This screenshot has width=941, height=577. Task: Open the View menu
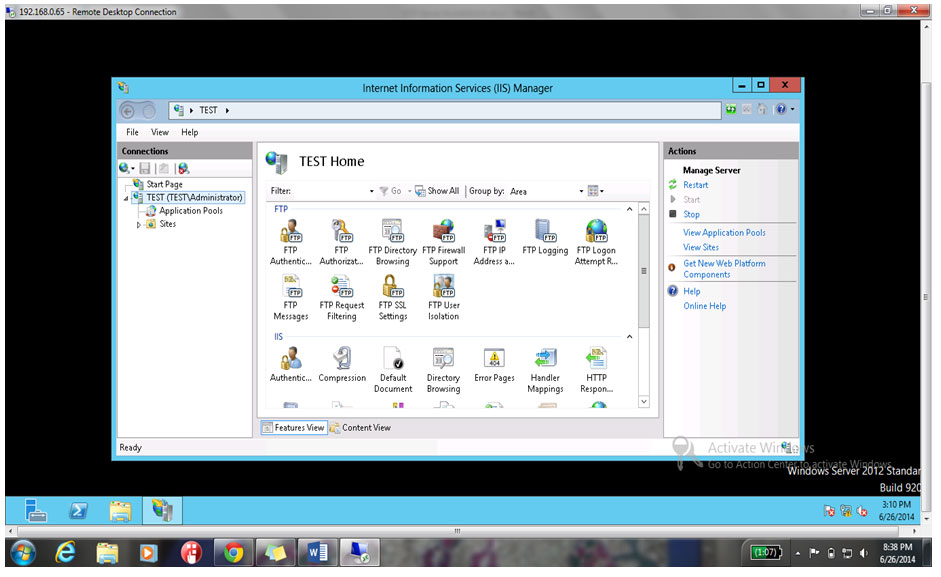coord(160,132)
